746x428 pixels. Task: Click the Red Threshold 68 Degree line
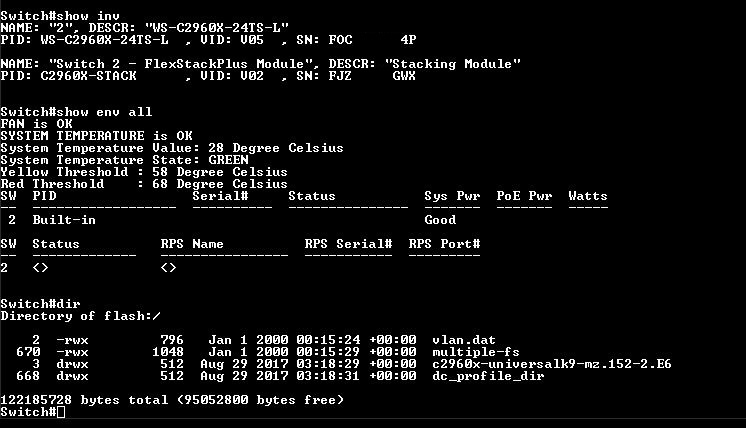pos(144,184)
